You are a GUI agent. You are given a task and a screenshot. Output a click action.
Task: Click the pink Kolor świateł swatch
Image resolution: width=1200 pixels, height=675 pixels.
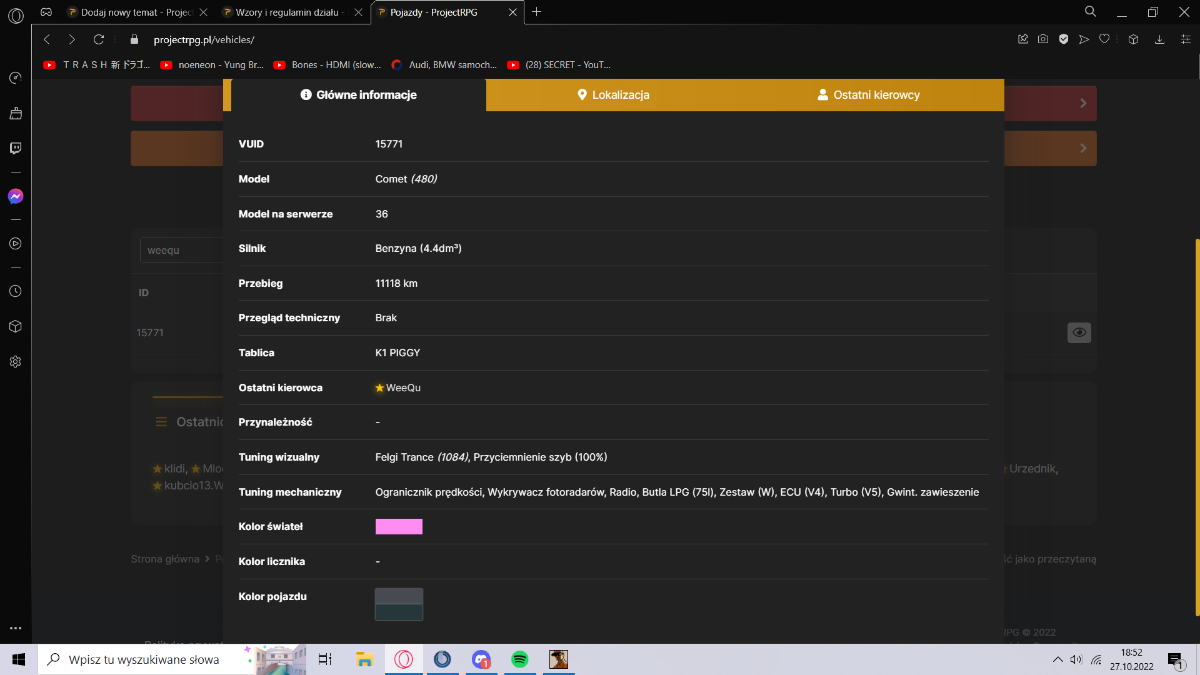point(399,526)
